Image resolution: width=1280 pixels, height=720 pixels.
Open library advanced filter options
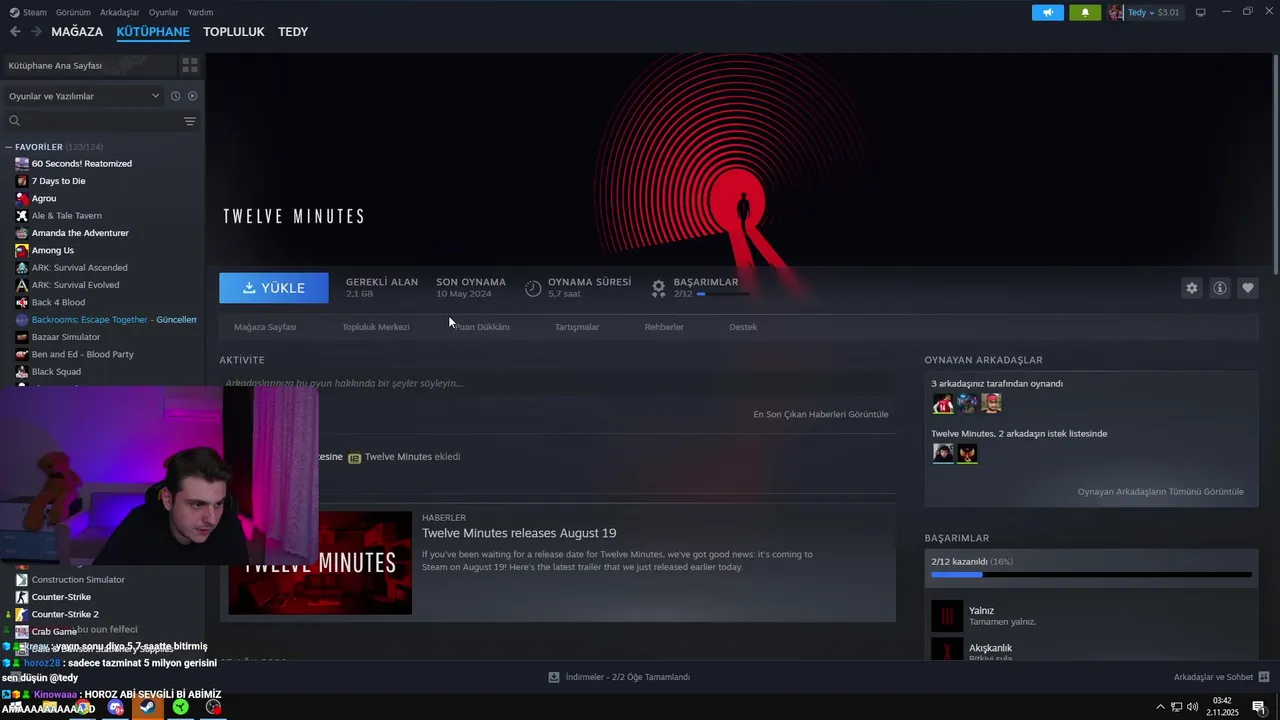[x=190, y=121]
